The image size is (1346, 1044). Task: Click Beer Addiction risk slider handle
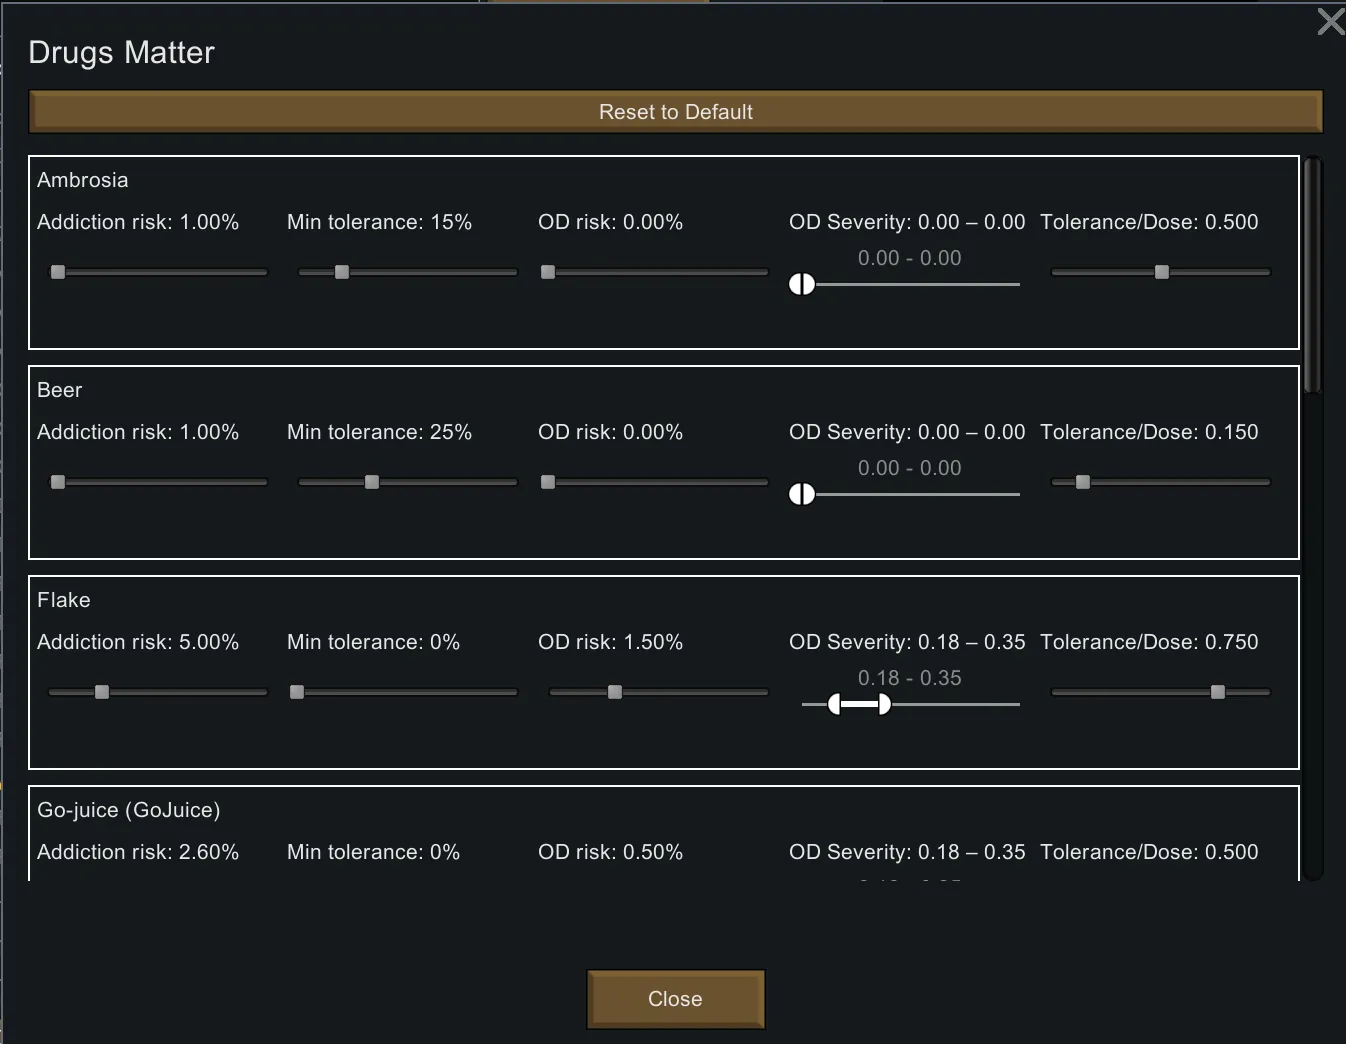point(58,482)
